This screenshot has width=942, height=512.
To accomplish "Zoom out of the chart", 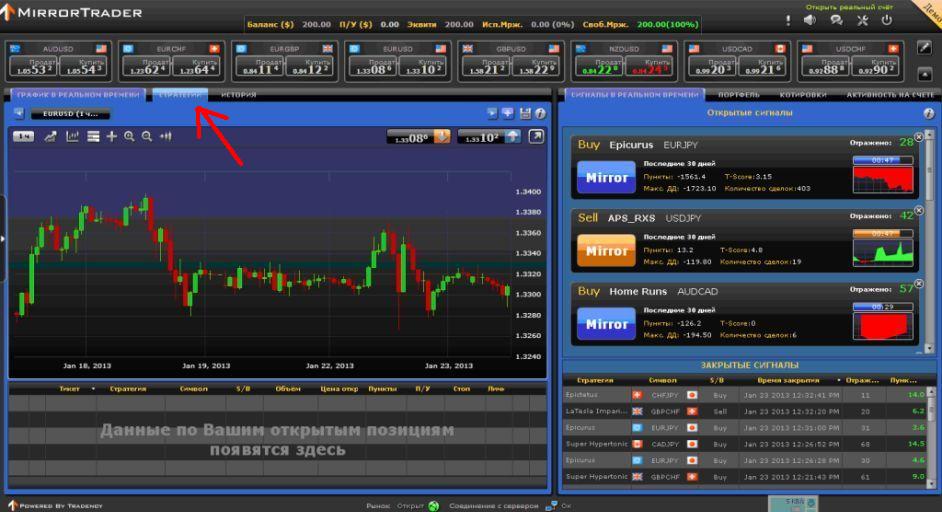I will 147,137.
